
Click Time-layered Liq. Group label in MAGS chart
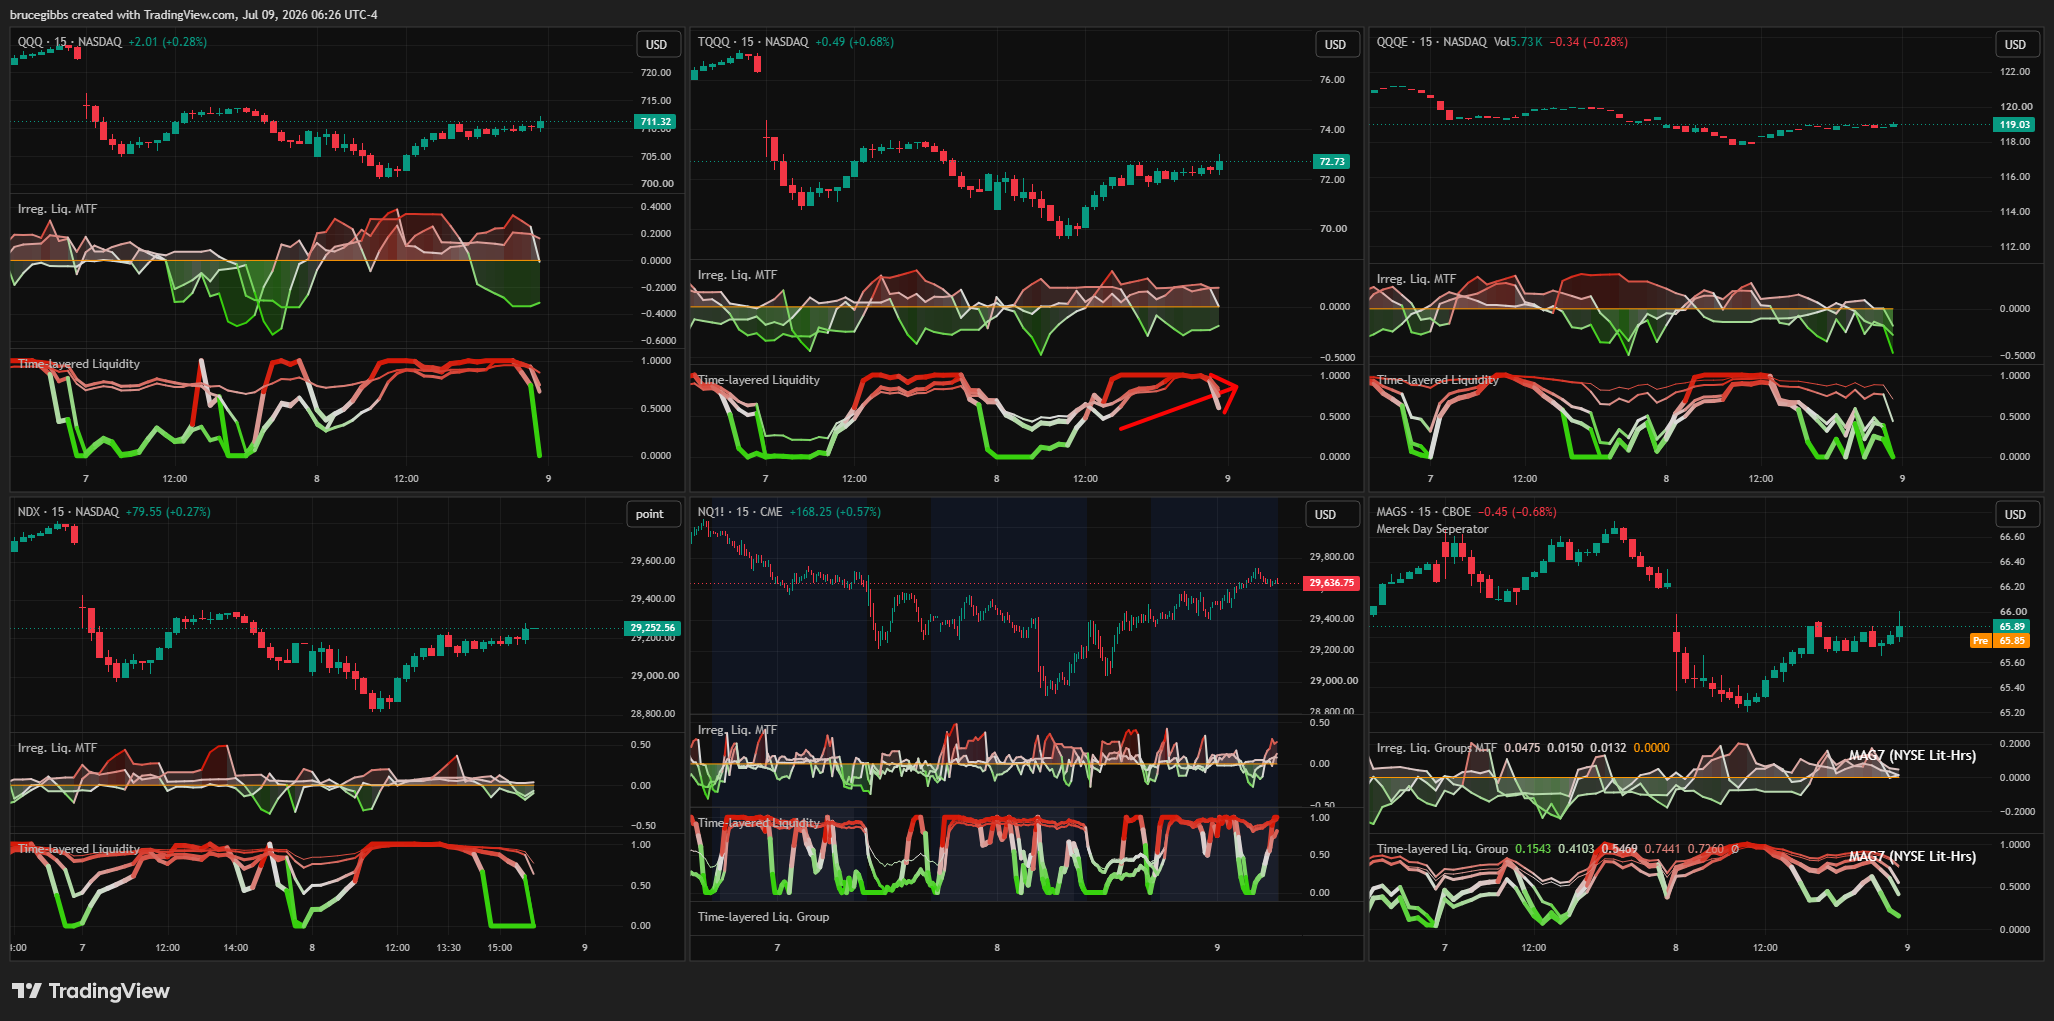click(x=1442, y=849)
